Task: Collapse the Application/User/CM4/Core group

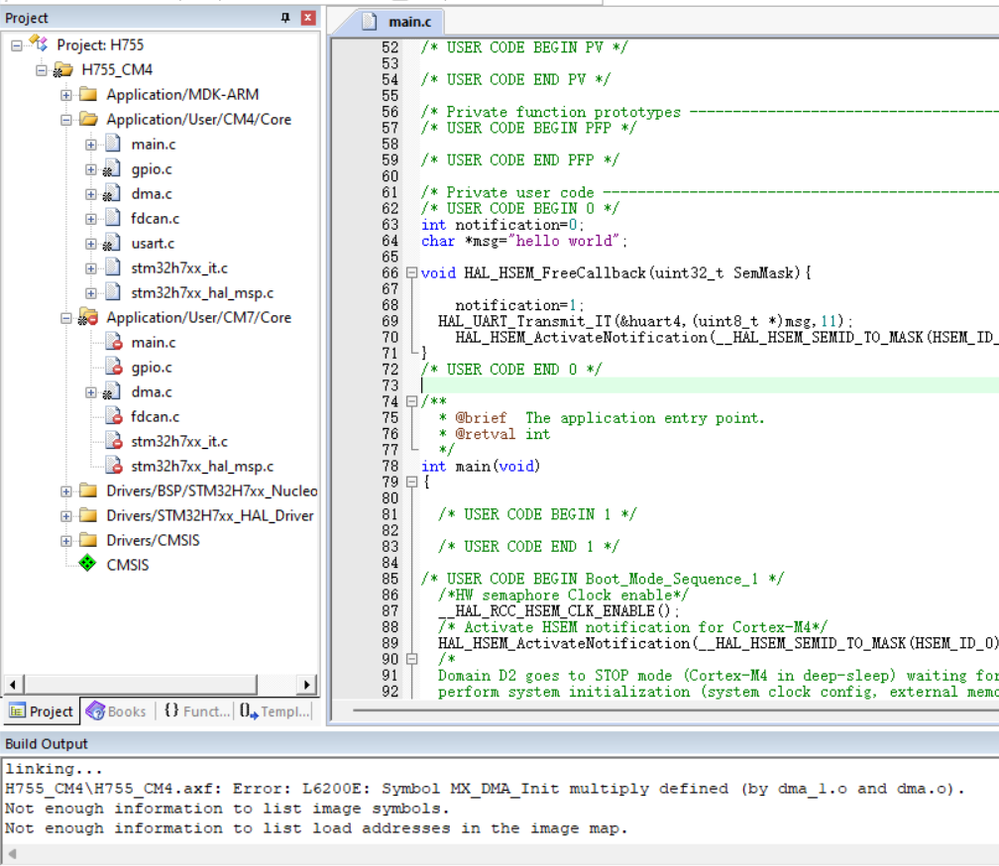Action: tap(66, 120)
